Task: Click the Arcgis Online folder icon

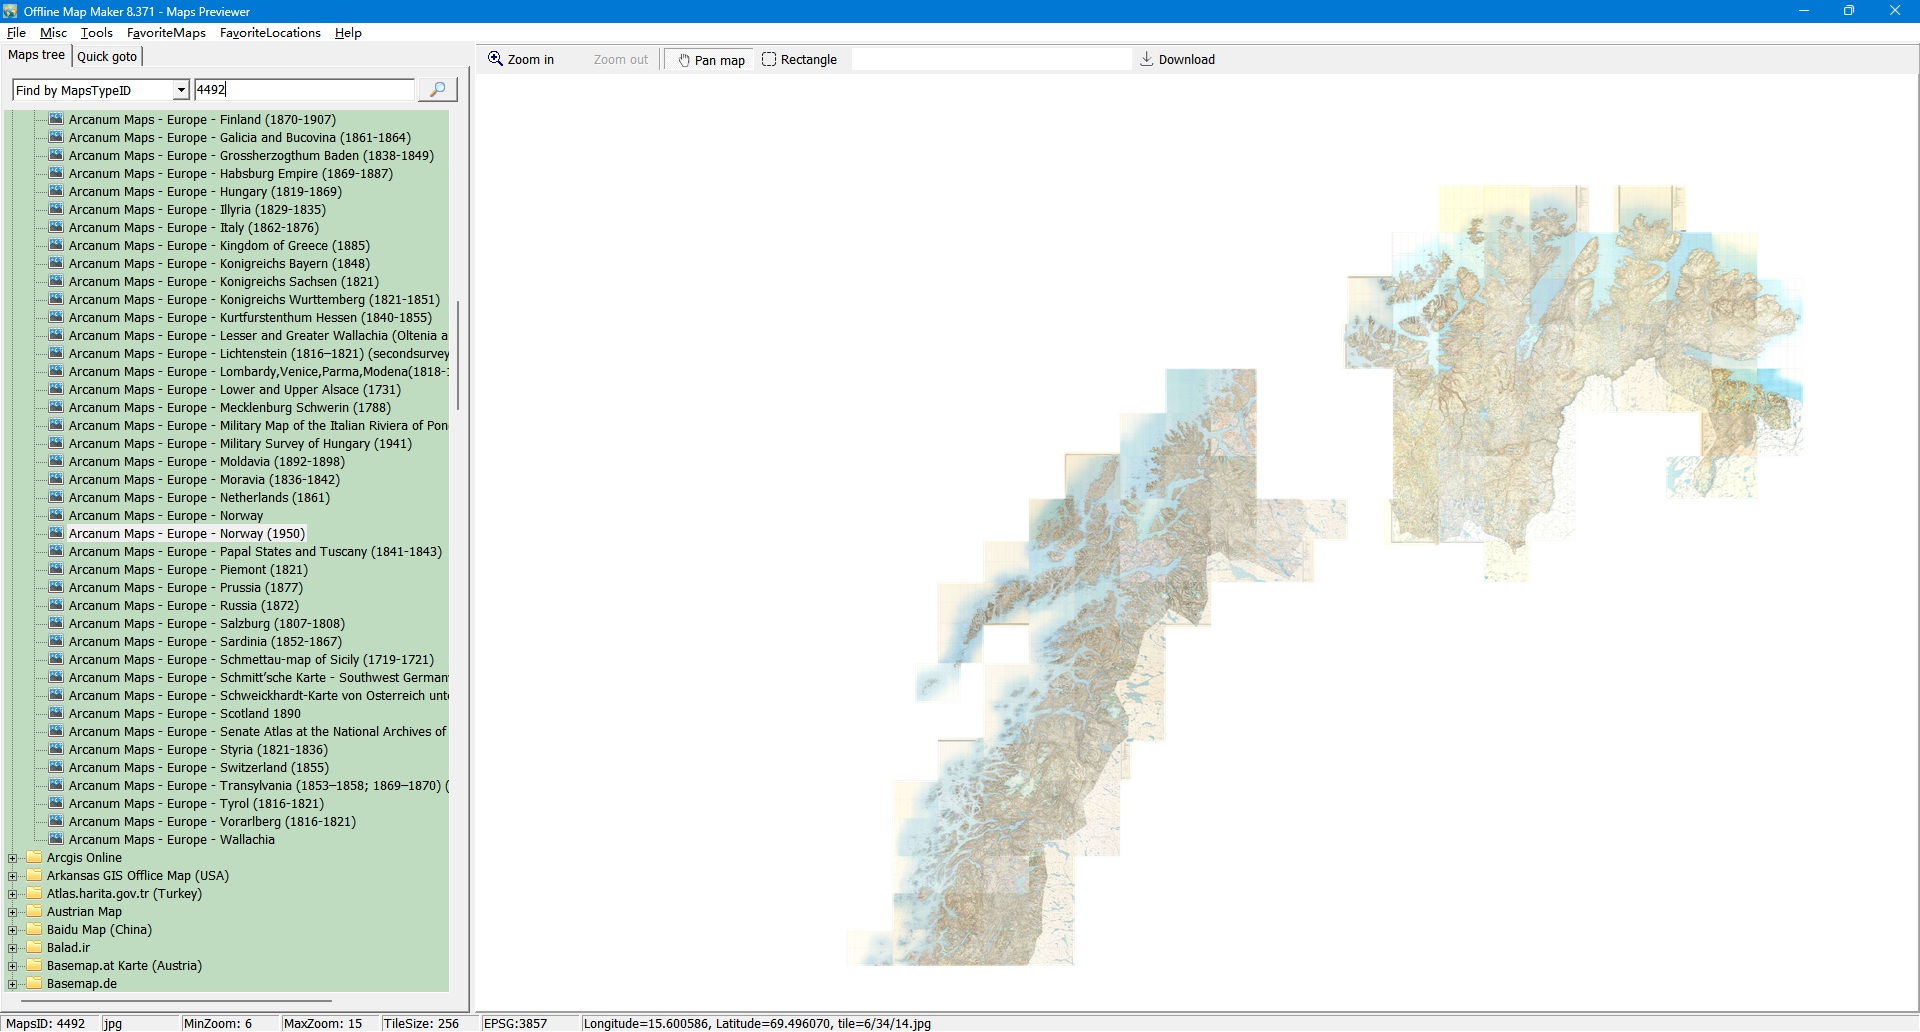Action: [35, 858]
